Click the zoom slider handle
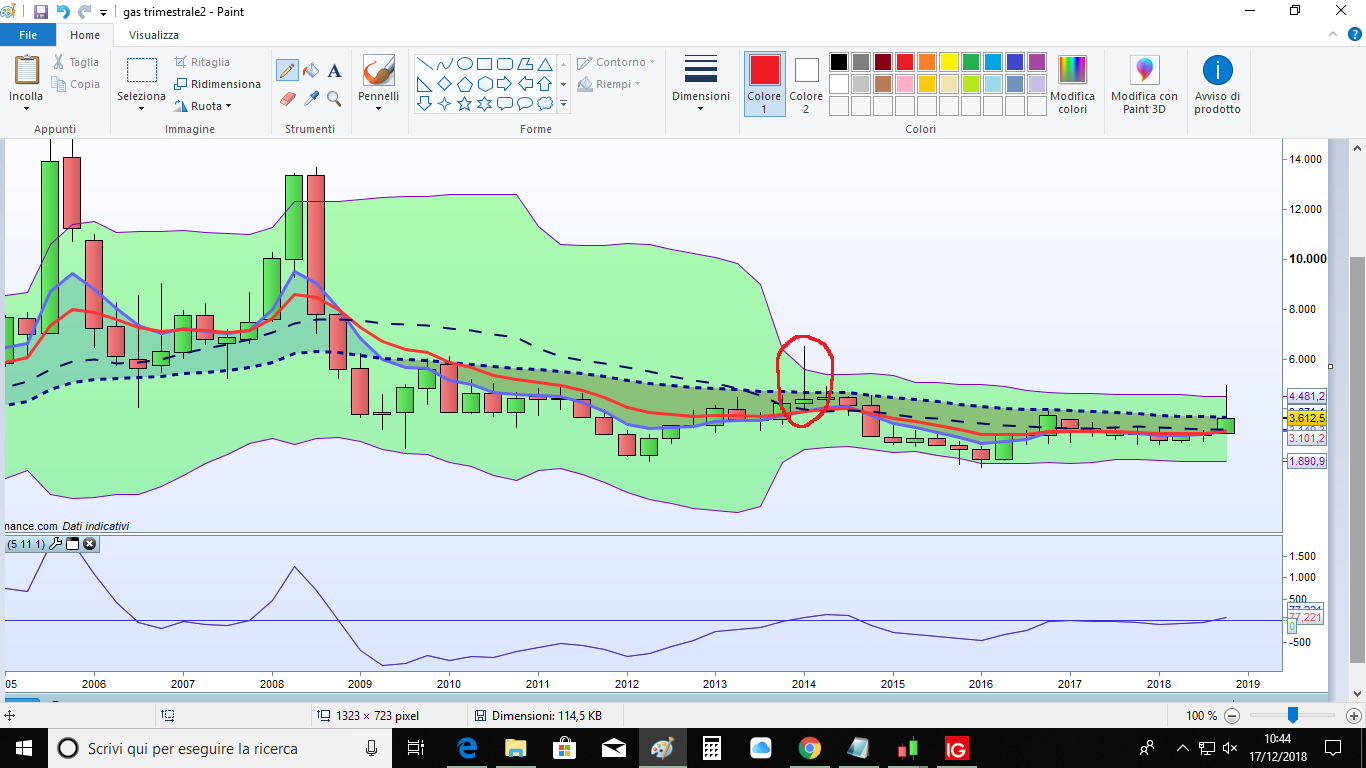Viewport: 1366px width, 768px height. [1293, 715]
